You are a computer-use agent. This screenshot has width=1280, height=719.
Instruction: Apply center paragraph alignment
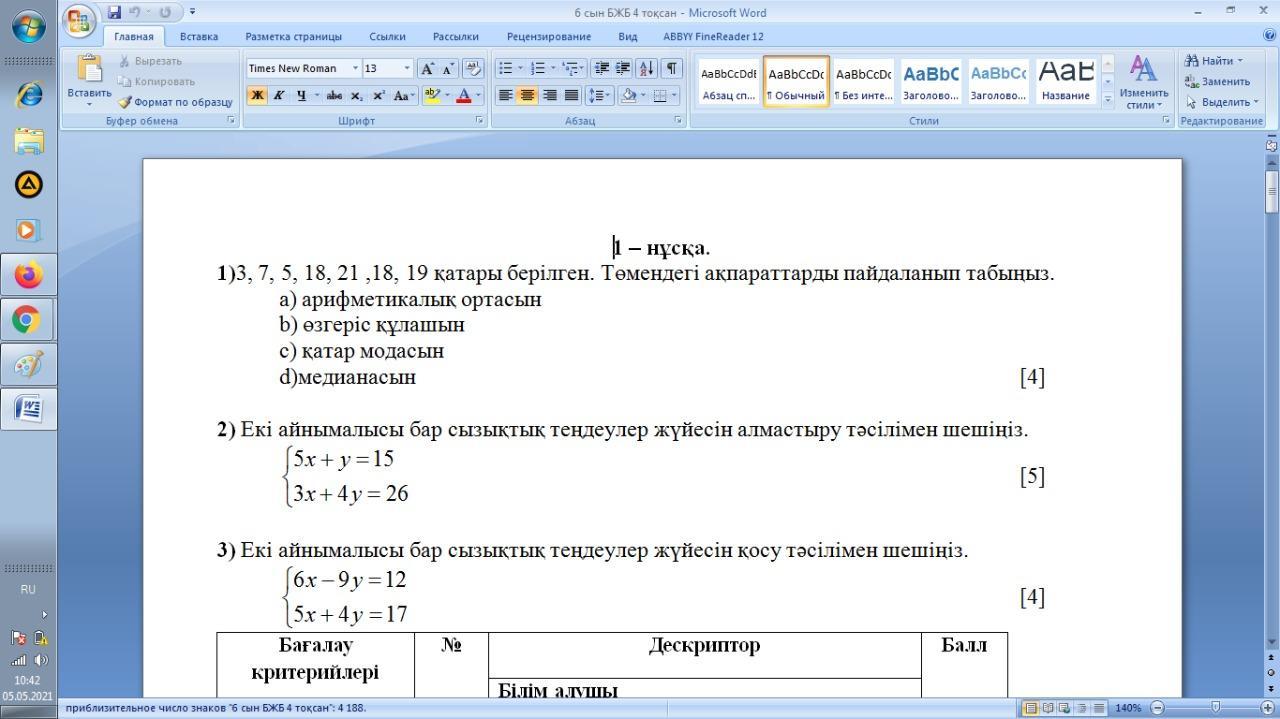(527, 96)
